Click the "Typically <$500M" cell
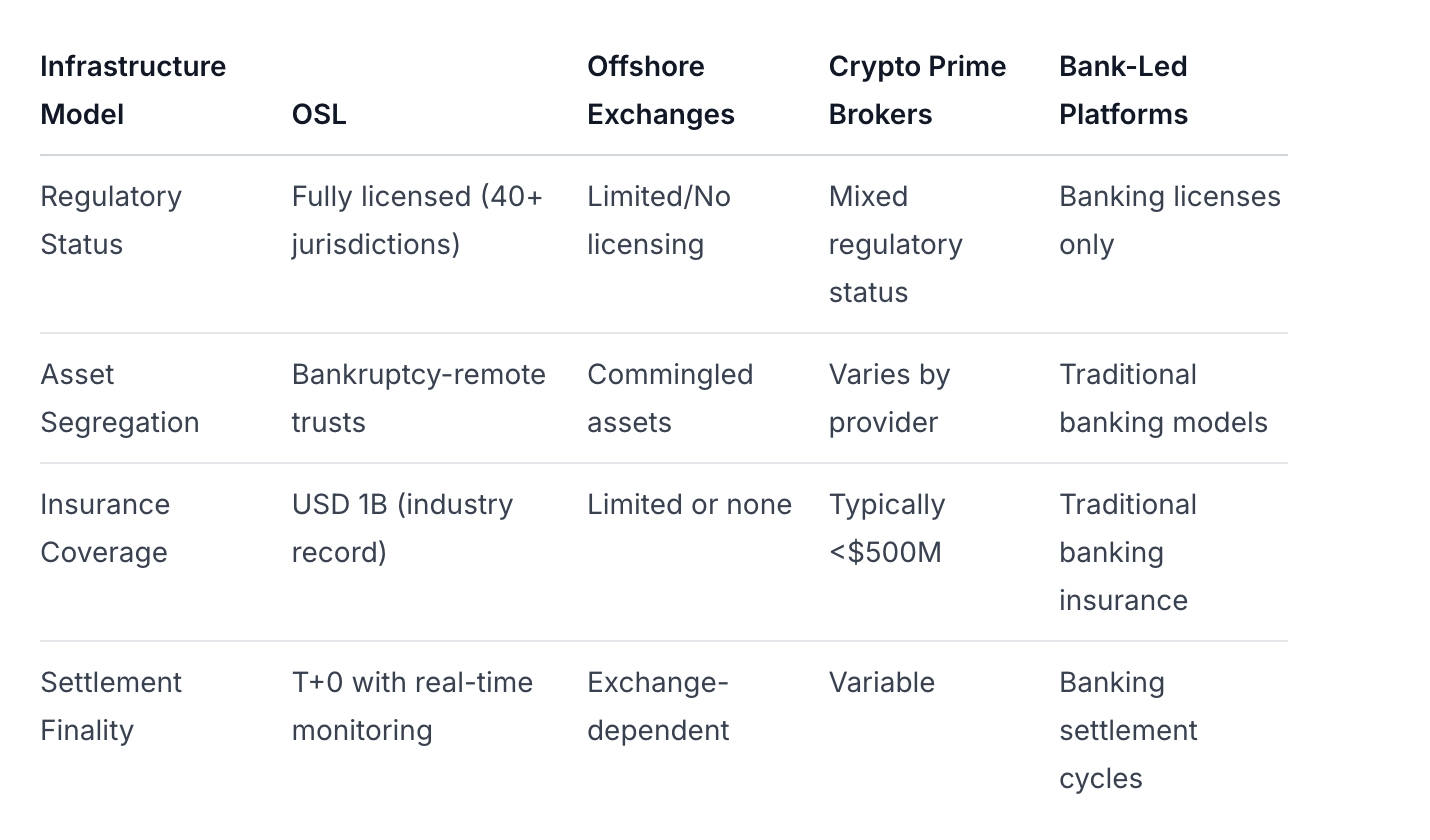This screenshot has width=1430, height=840. click(886, 528)
